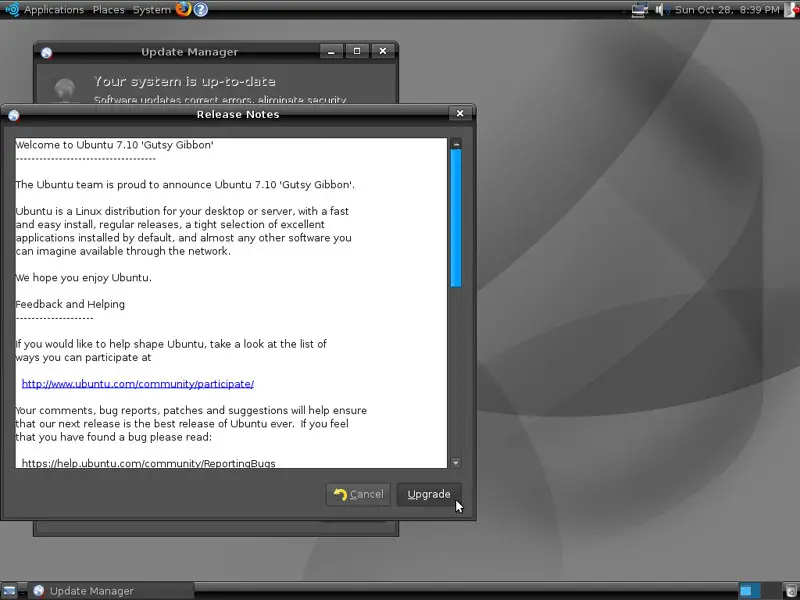Open the Places menu
Image resolution: width=800 pixels, height=600 pixels.
108,10
